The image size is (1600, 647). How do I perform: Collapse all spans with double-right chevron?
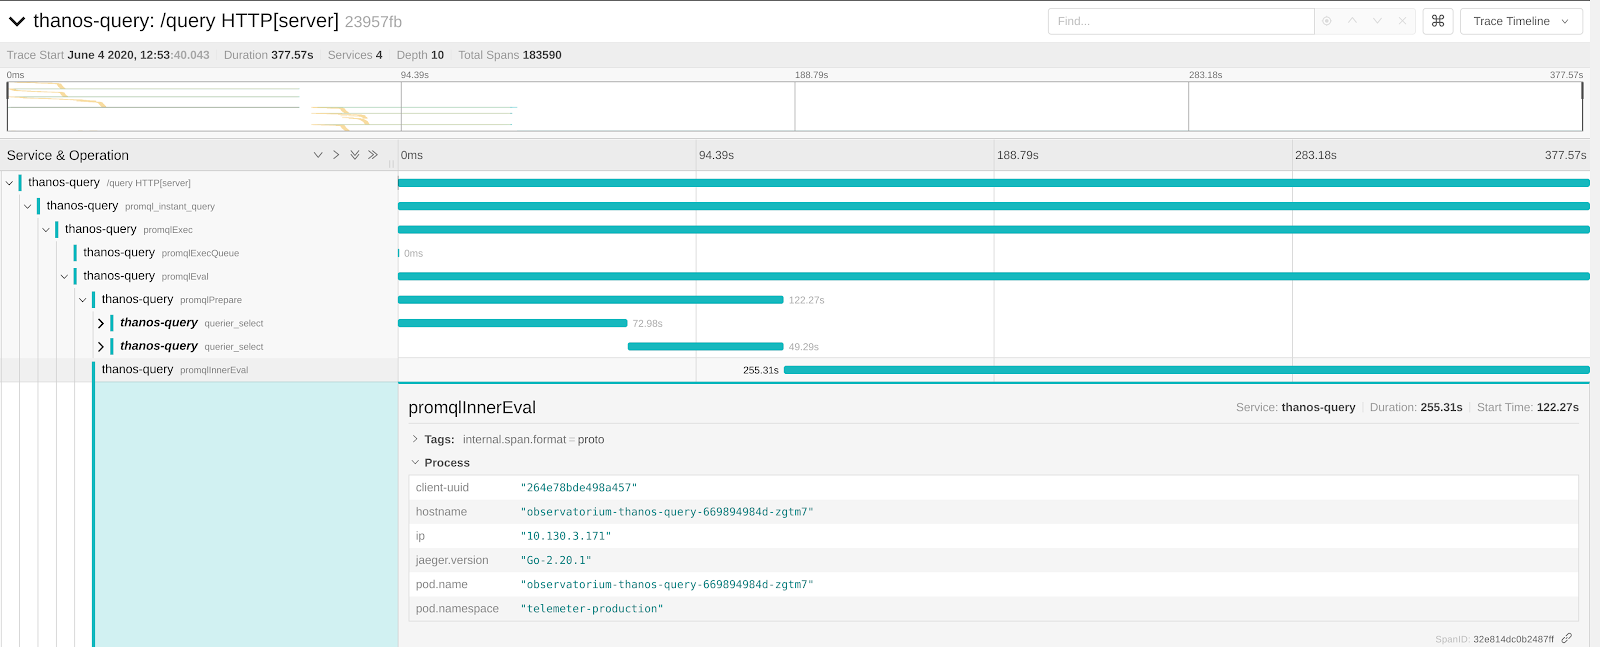[x=373, y=155]
